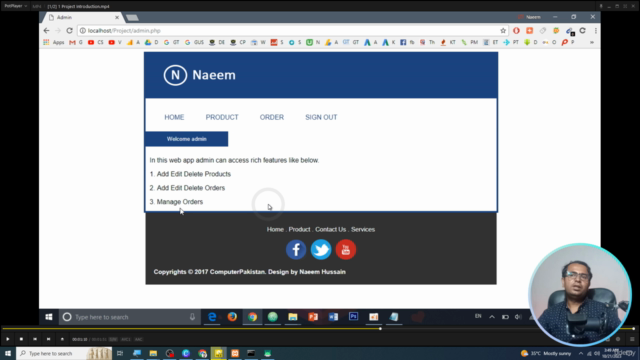Open the Google Drive bookmark labeled D
This screenshot has width=640, height=360.
151,42
